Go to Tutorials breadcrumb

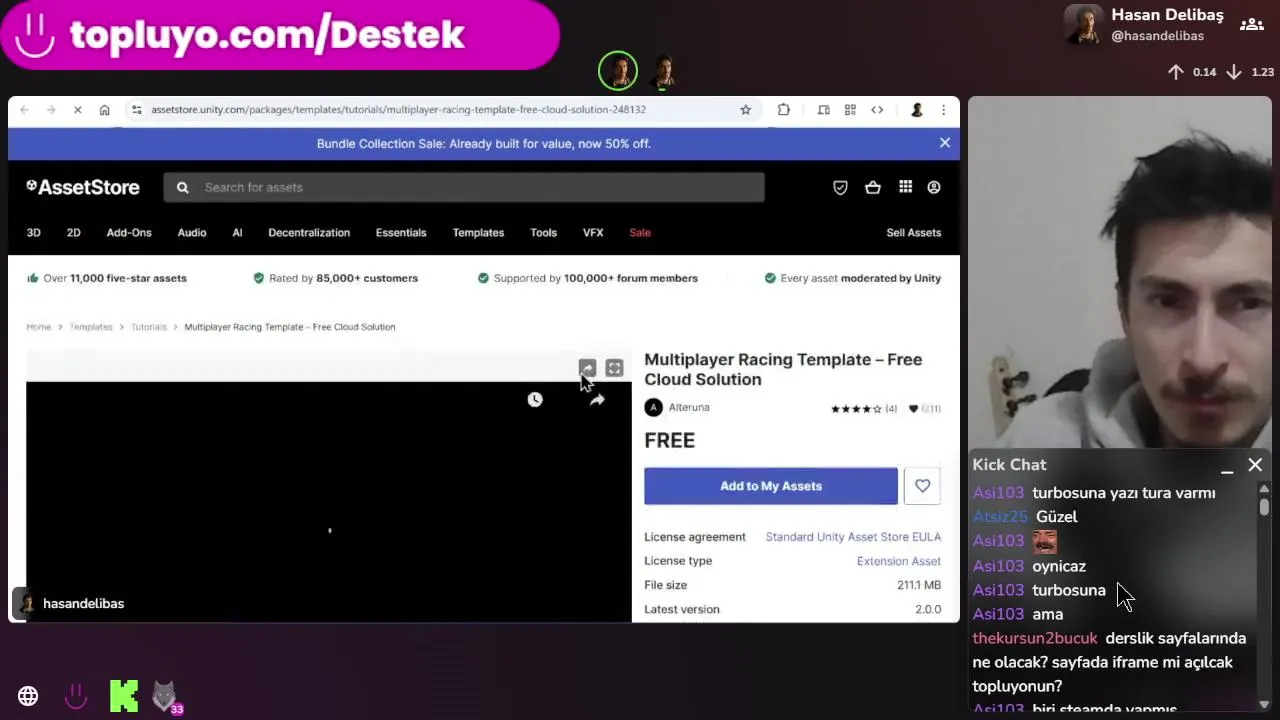(x=149, y=327)
